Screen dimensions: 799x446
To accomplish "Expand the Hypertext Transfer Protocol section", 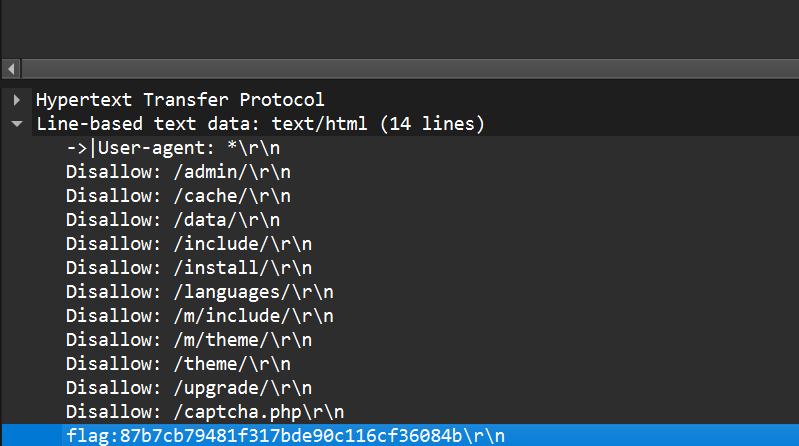I will [17, 100].
